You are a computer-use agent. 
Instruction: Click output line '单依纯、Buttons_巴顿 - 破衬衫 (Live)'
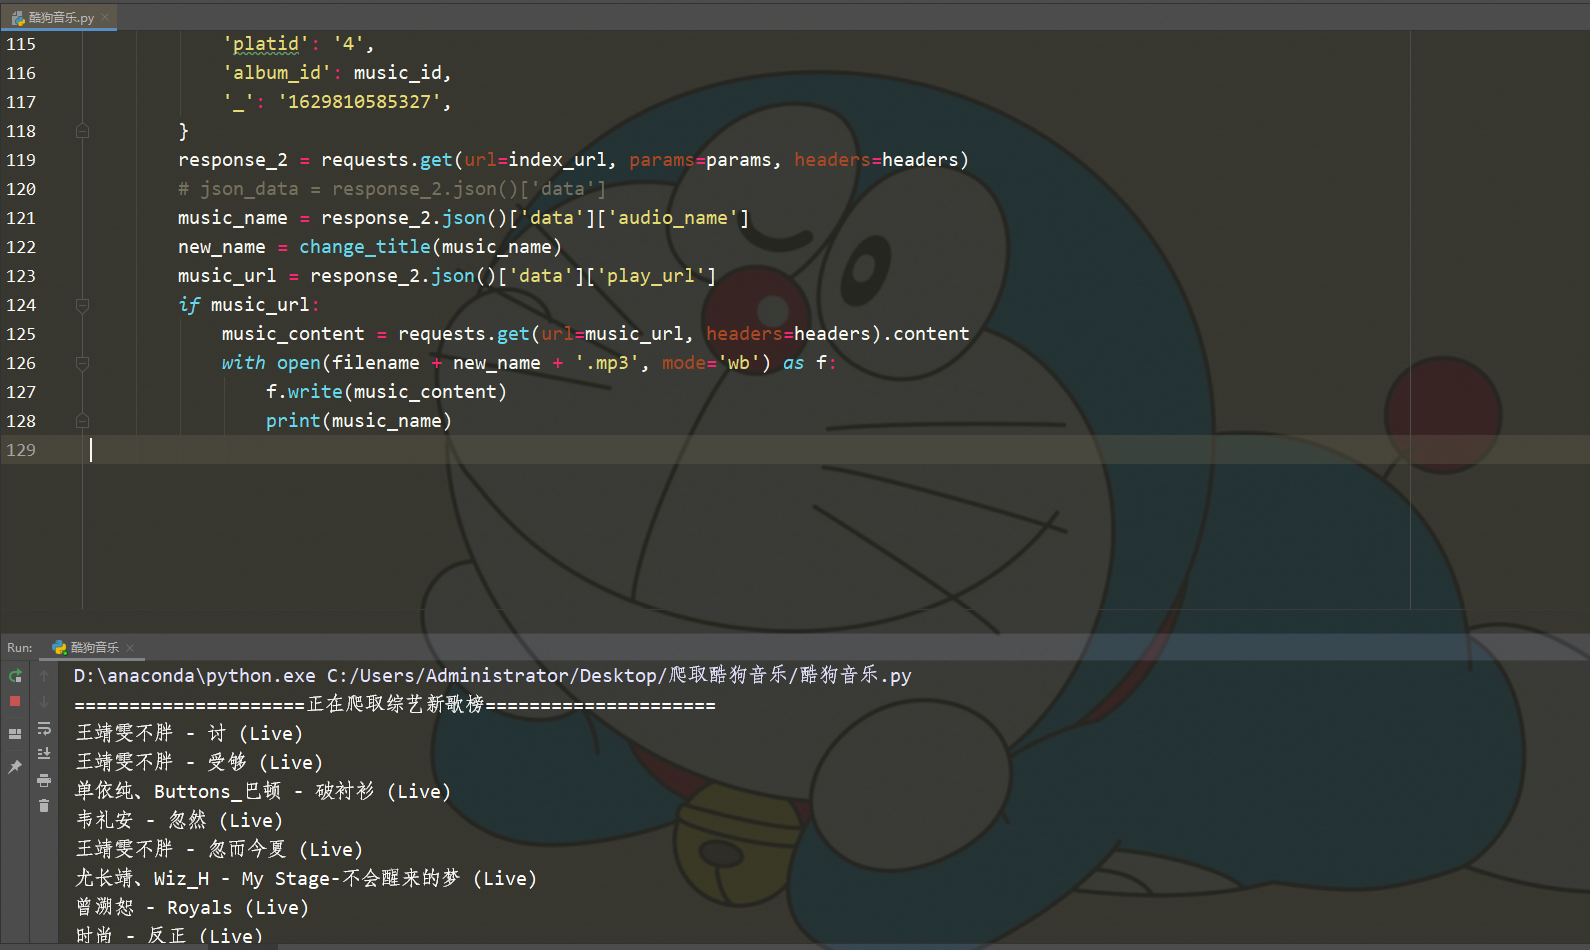tap(263, 792)
